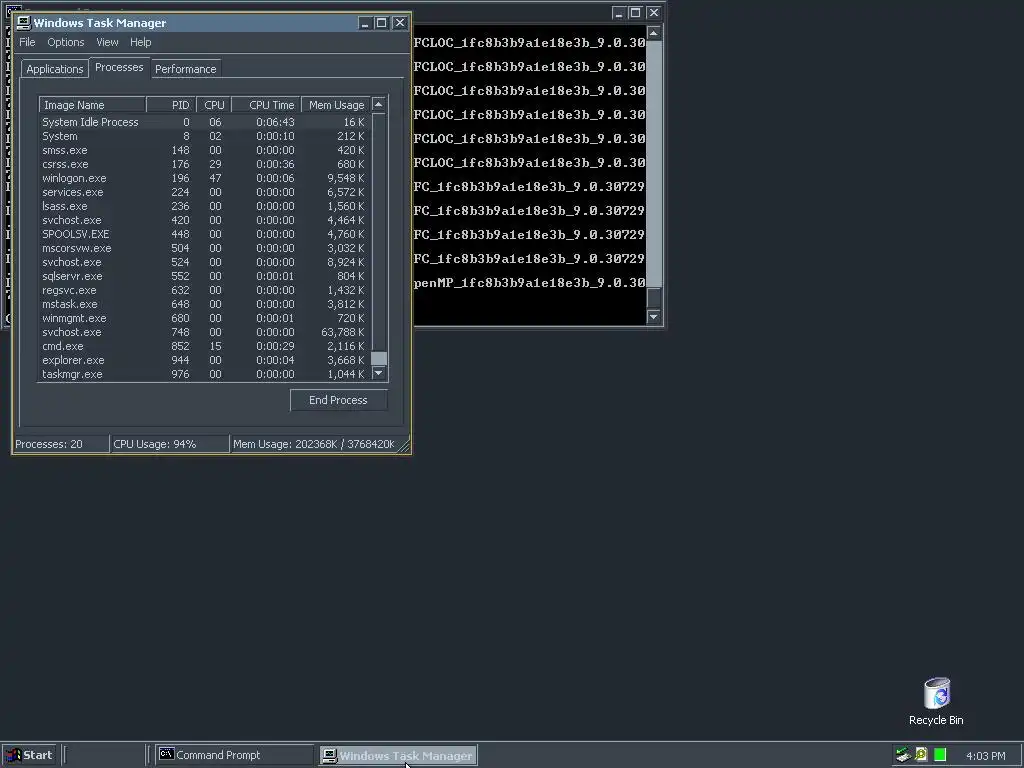Select the explorer.exe process

point(204,360)
